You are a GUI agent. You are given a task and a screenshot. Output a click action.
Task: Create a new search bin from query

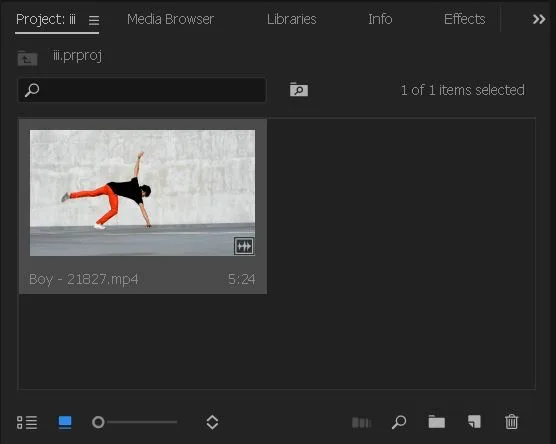tap(299, 89)
